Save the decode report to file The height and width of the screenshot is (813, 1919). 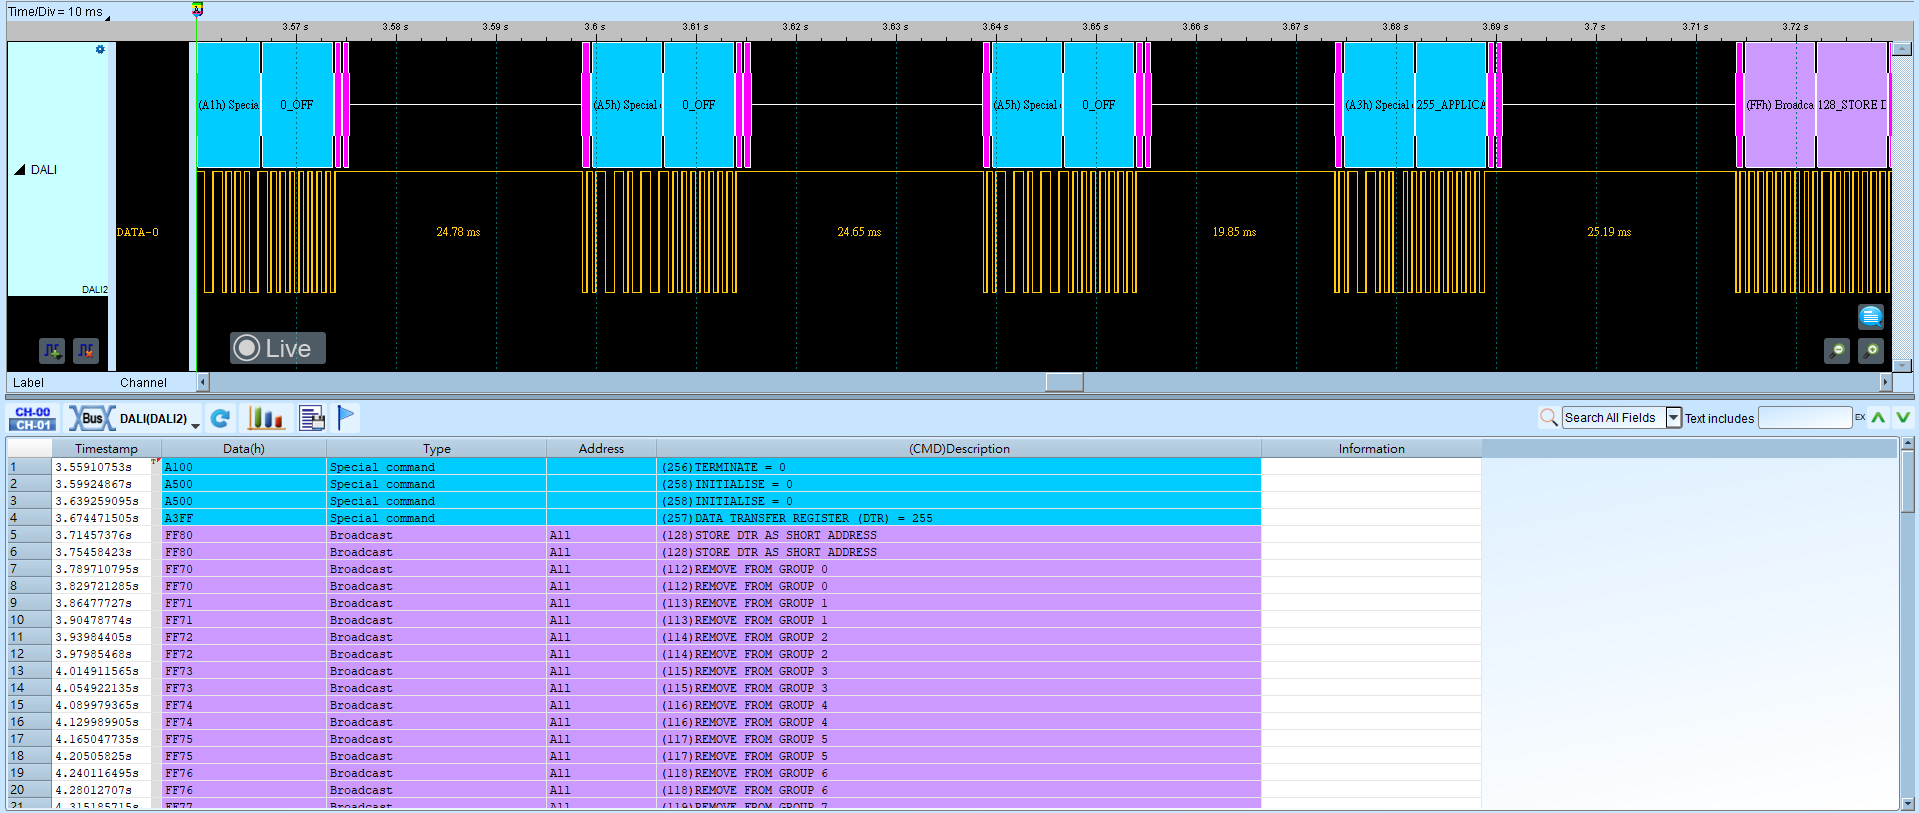click(312, 418)
